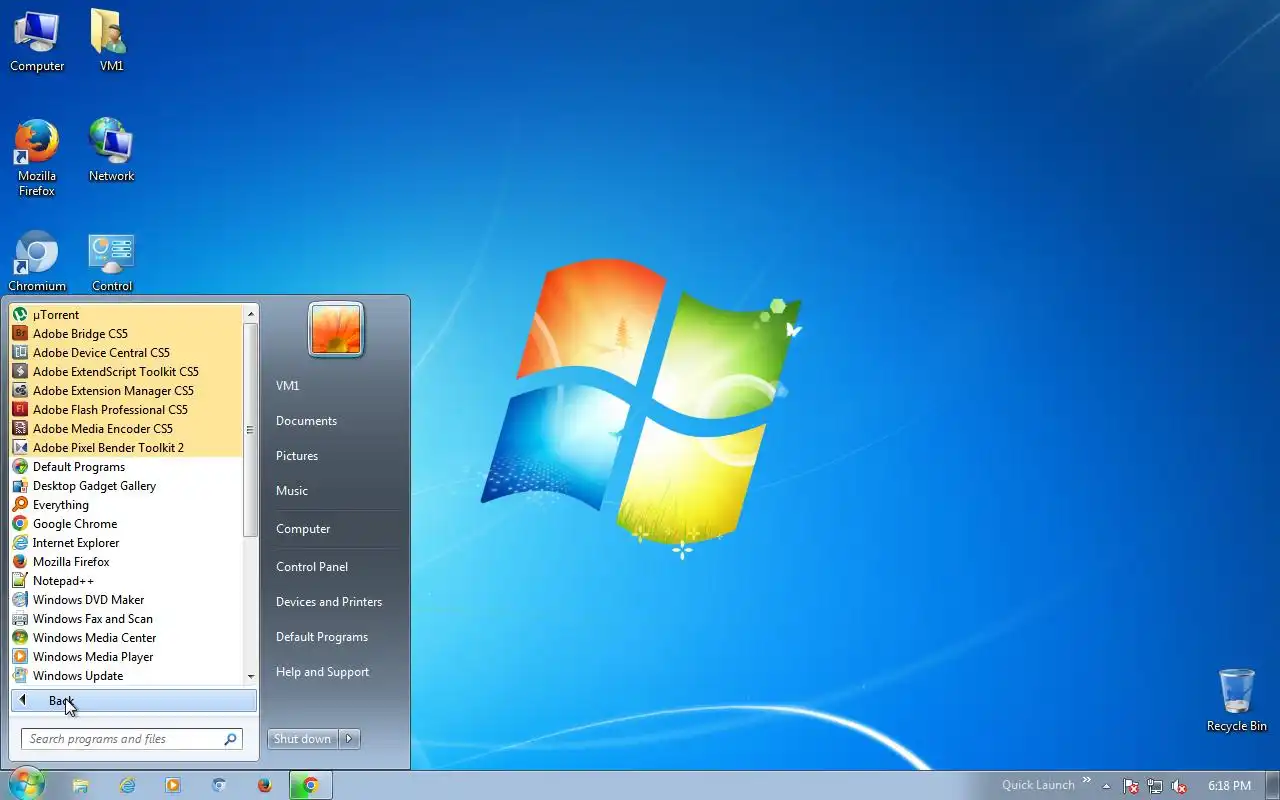
Task: Click the network status tray icon
Action: tap(1155, 786)
